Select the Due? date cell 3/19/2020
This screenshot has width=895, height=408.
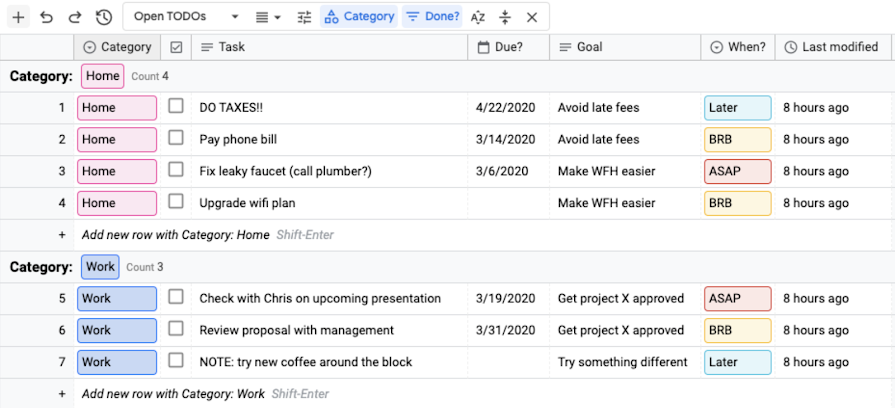[505, 298]
